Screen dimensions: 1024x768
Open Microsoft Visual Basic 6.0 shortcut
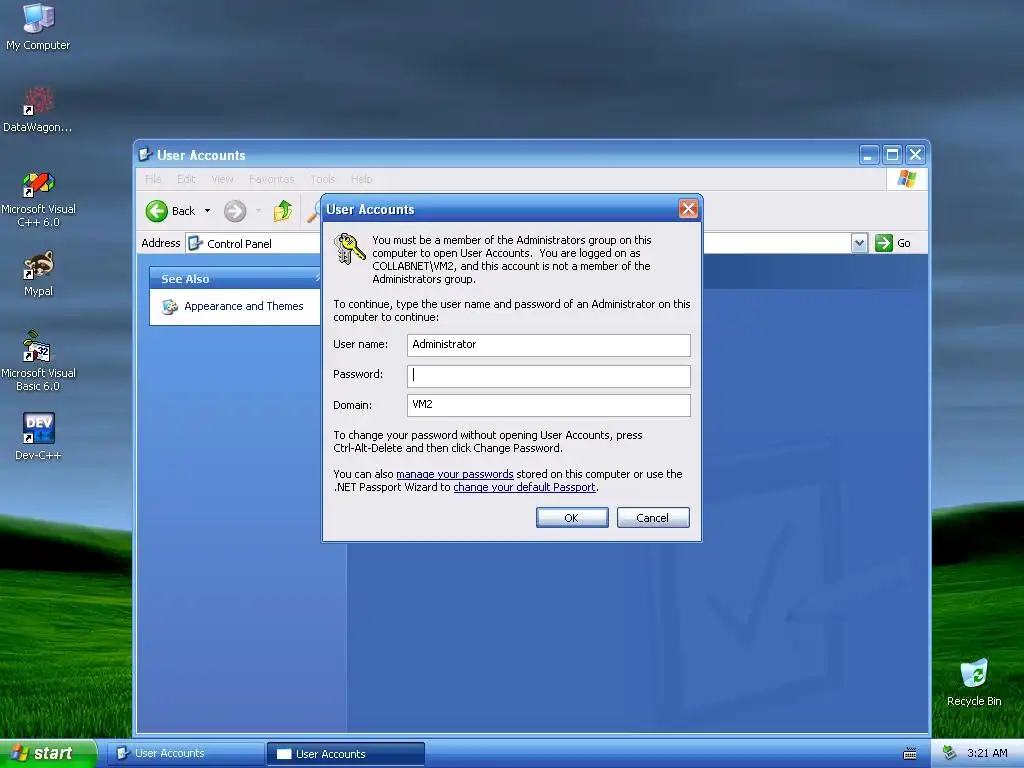tap(38, 361)
